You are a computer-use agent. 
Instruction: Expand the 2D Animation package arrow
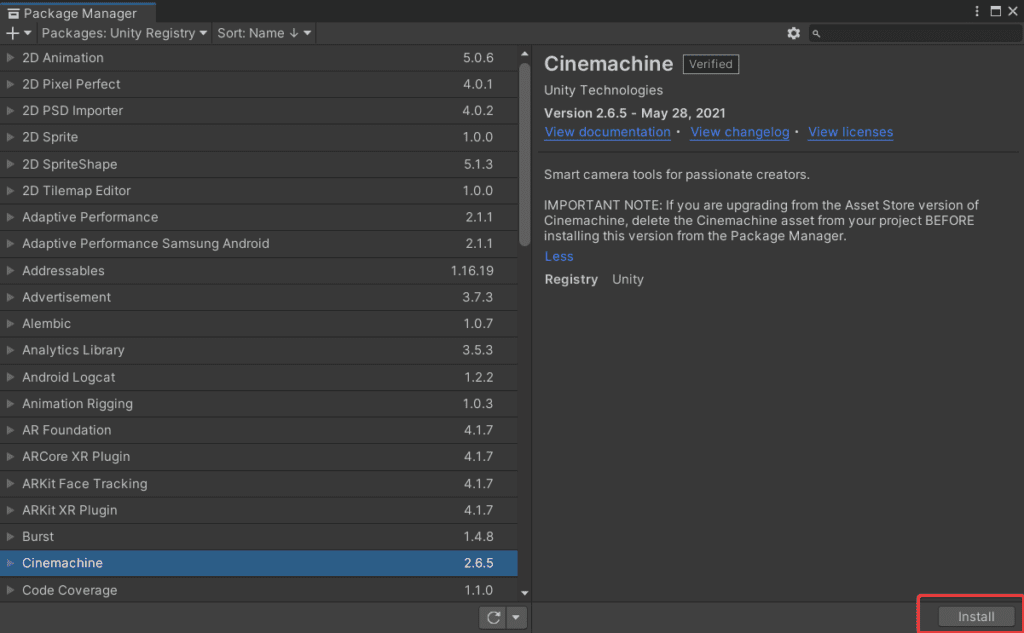click(10, 57)
